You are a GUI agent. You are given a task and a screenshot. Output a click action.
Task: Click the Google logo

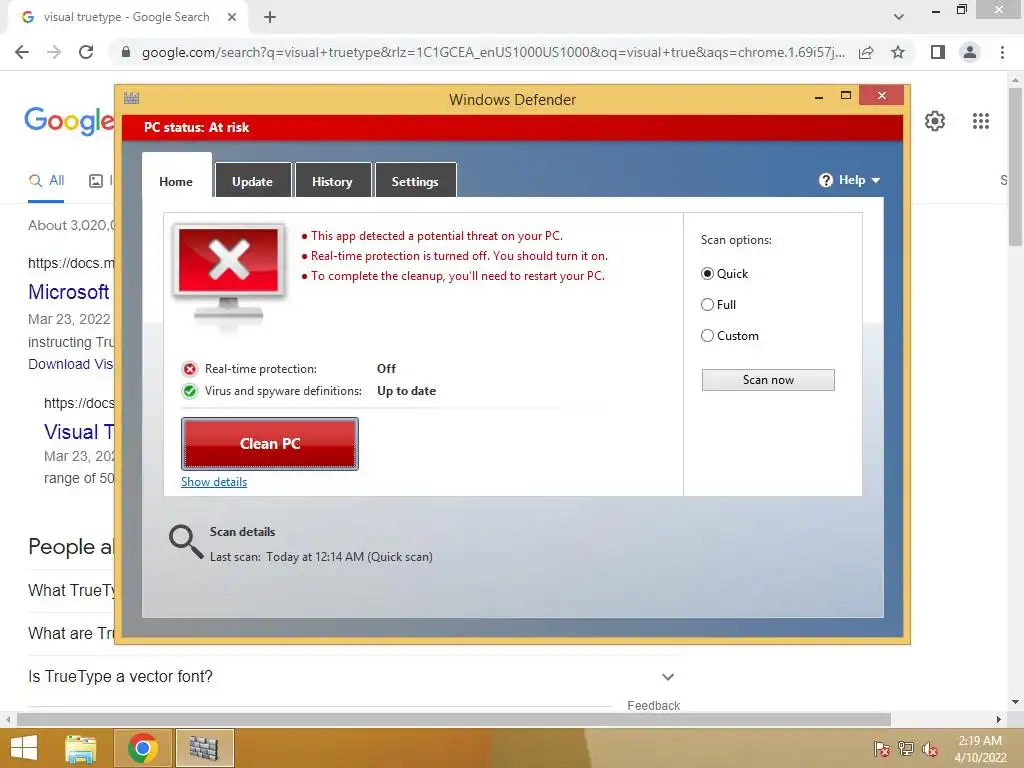[x=69, y=121]
